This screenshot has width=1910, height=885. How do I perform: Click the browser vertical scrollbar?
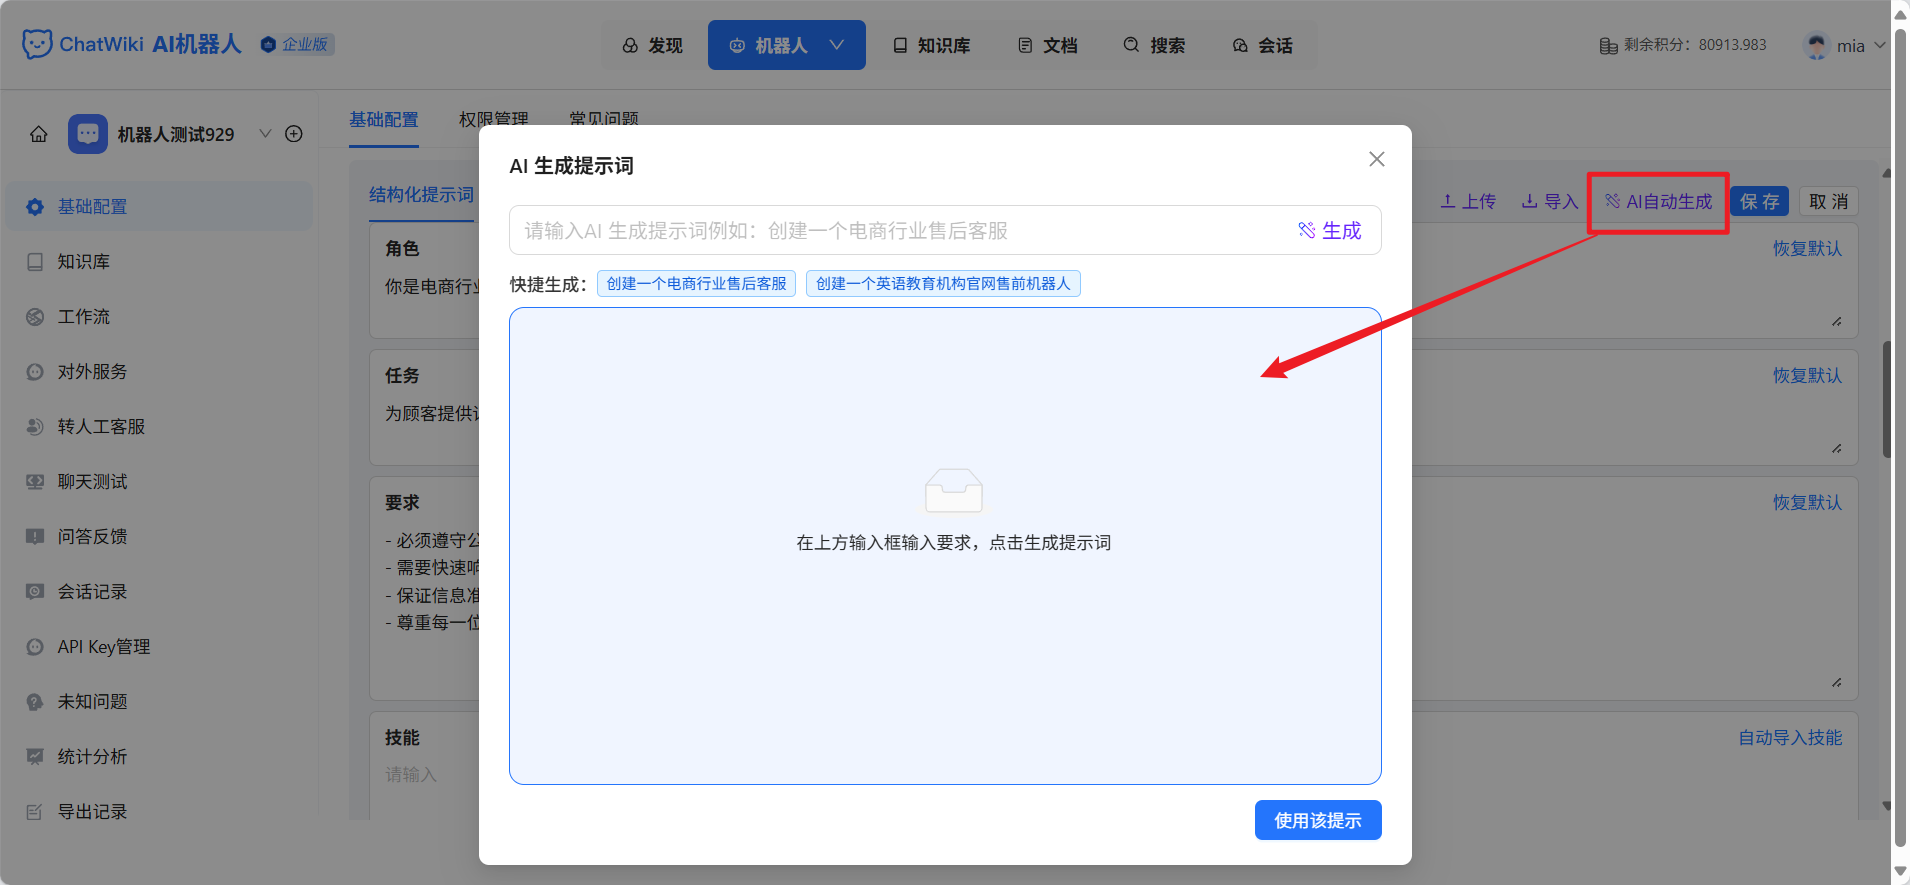1900,440
